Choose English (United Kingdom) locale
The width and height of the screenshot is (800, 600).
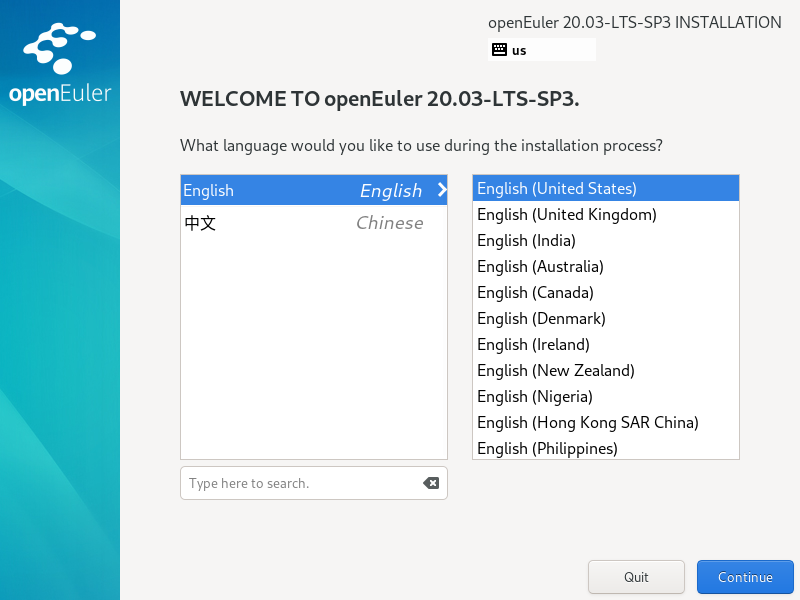[x=606, y=214]
